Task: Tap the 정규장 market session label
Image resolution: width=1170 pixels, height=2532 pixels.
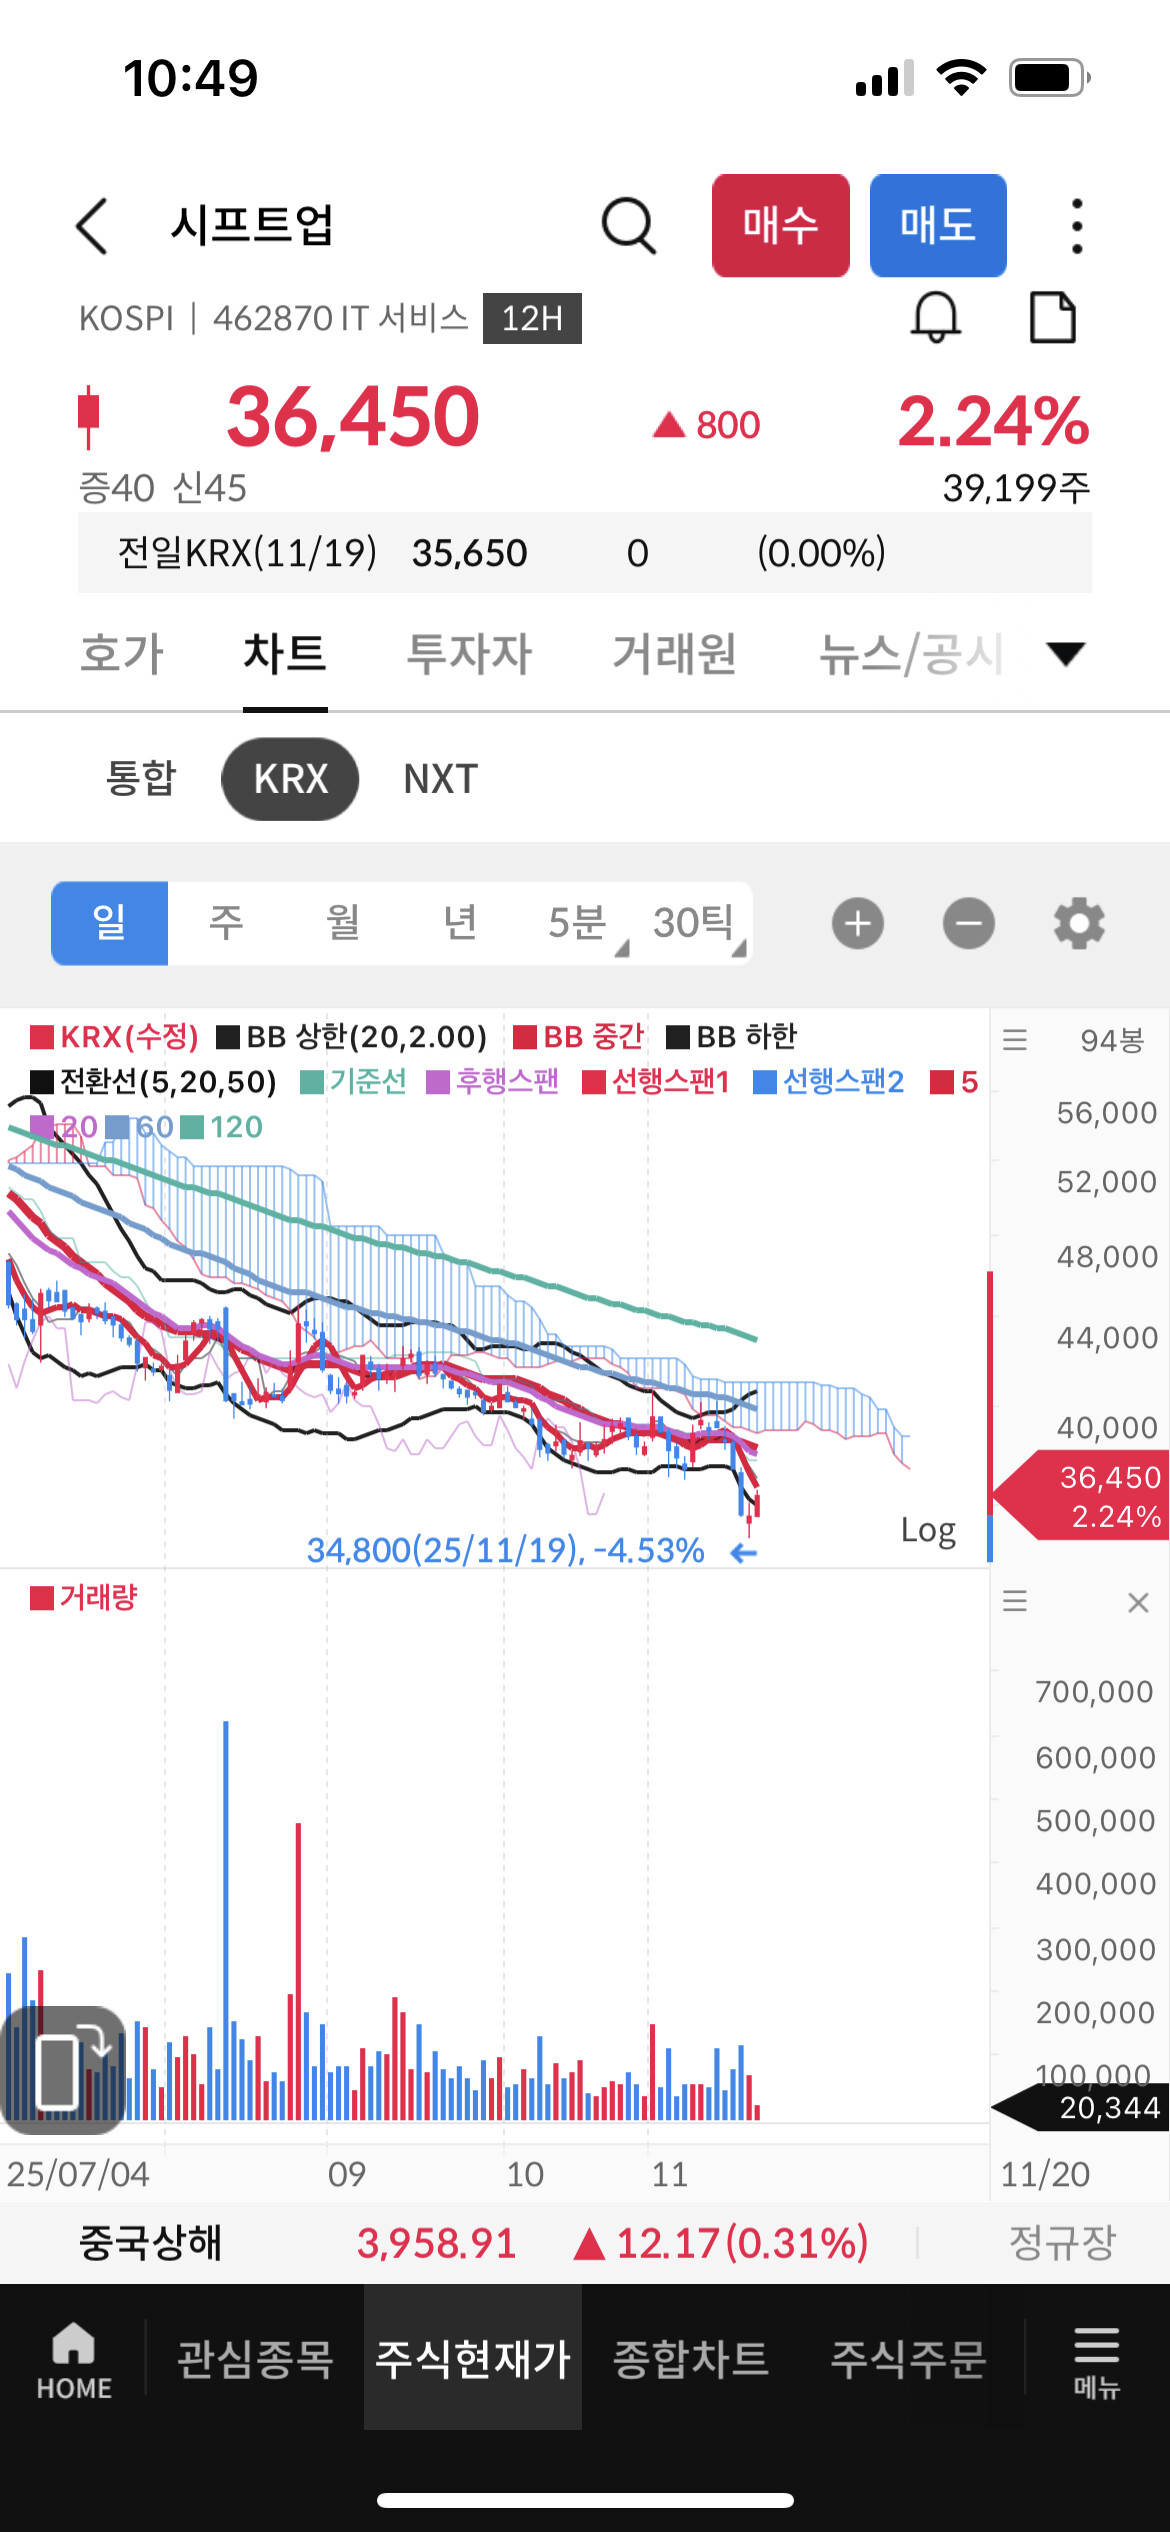Action: (x=1062, y=2243)
